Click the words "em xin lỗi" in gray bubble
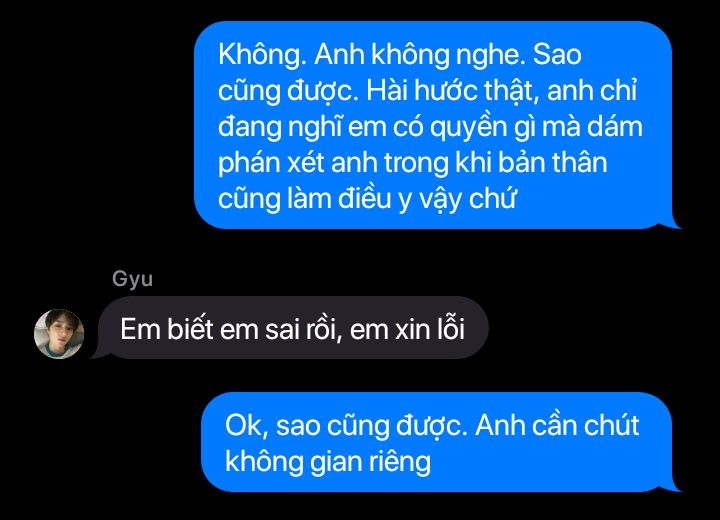The image size is (720, 520). pyautogui.click(x=407, y=329)
